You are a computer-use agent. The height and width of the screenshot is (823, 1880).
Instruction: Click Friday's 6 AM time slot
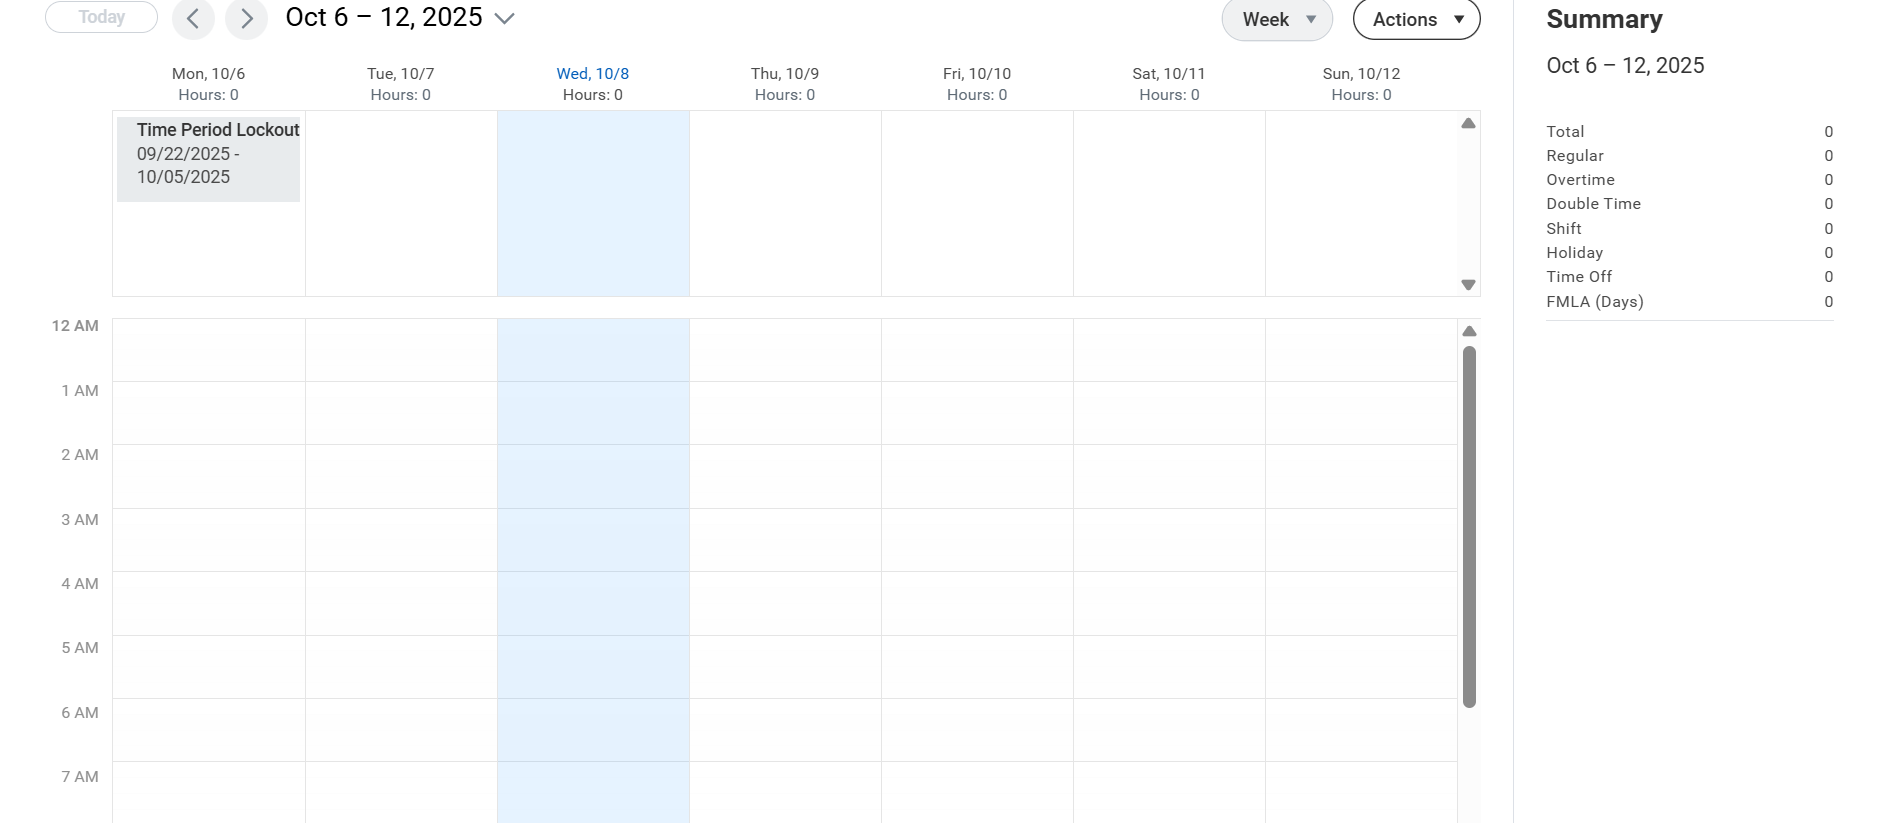click(x=977, y=730)
